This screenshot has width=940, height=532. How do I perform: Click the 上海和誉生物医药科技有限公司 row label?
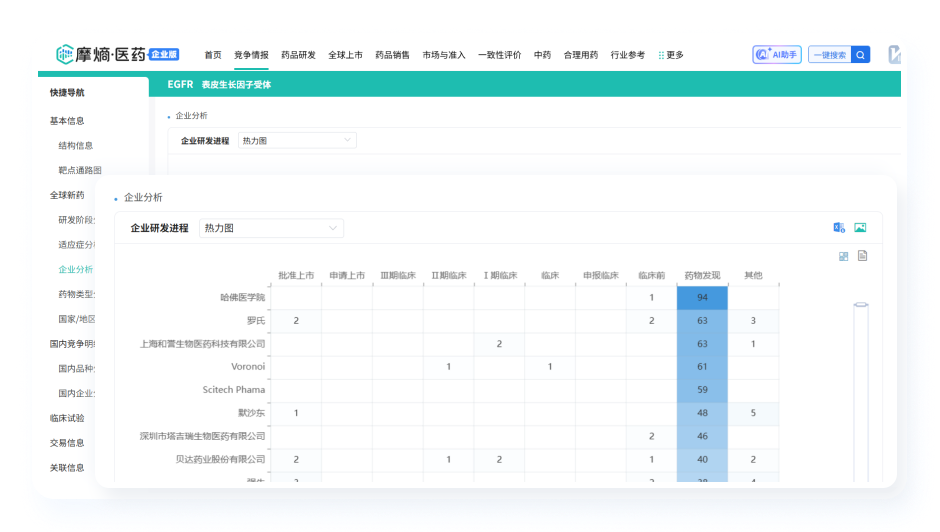[202, 344]
